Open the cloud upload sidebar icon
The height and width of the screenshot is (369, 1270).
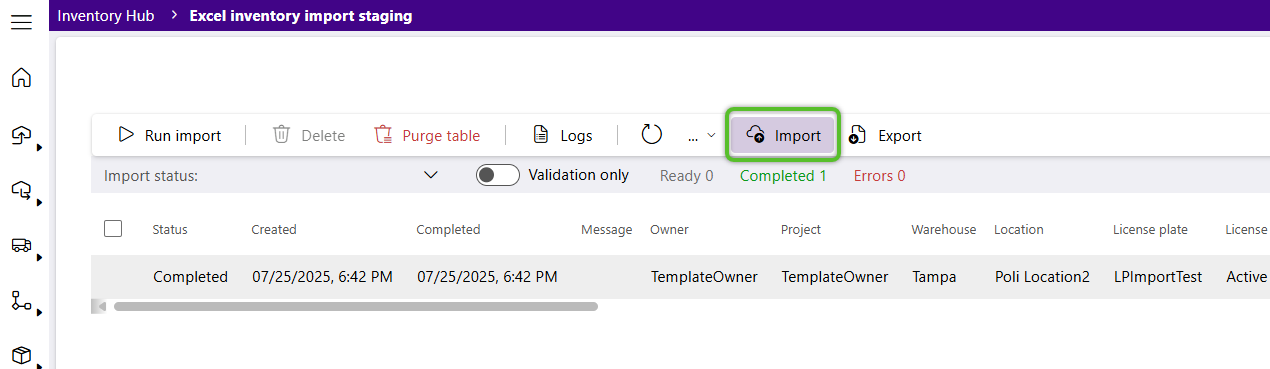click(x=21, y=135)
